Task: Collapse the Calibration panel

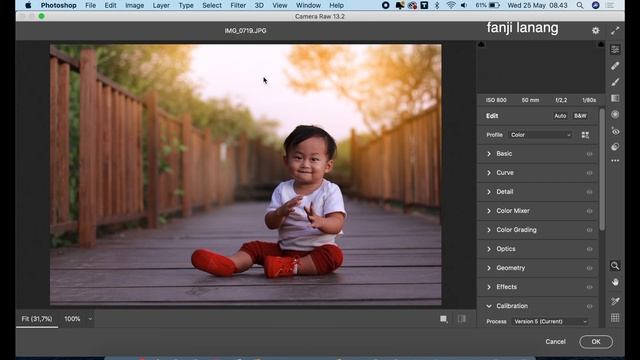Action: pyautogui.click(x=489, y=306)
